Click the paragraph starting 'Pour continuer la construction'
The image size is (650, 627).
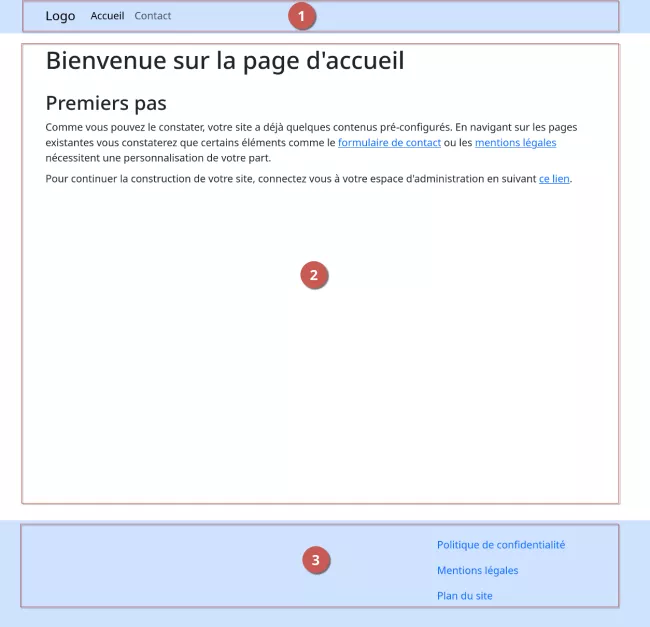point(309,179)
